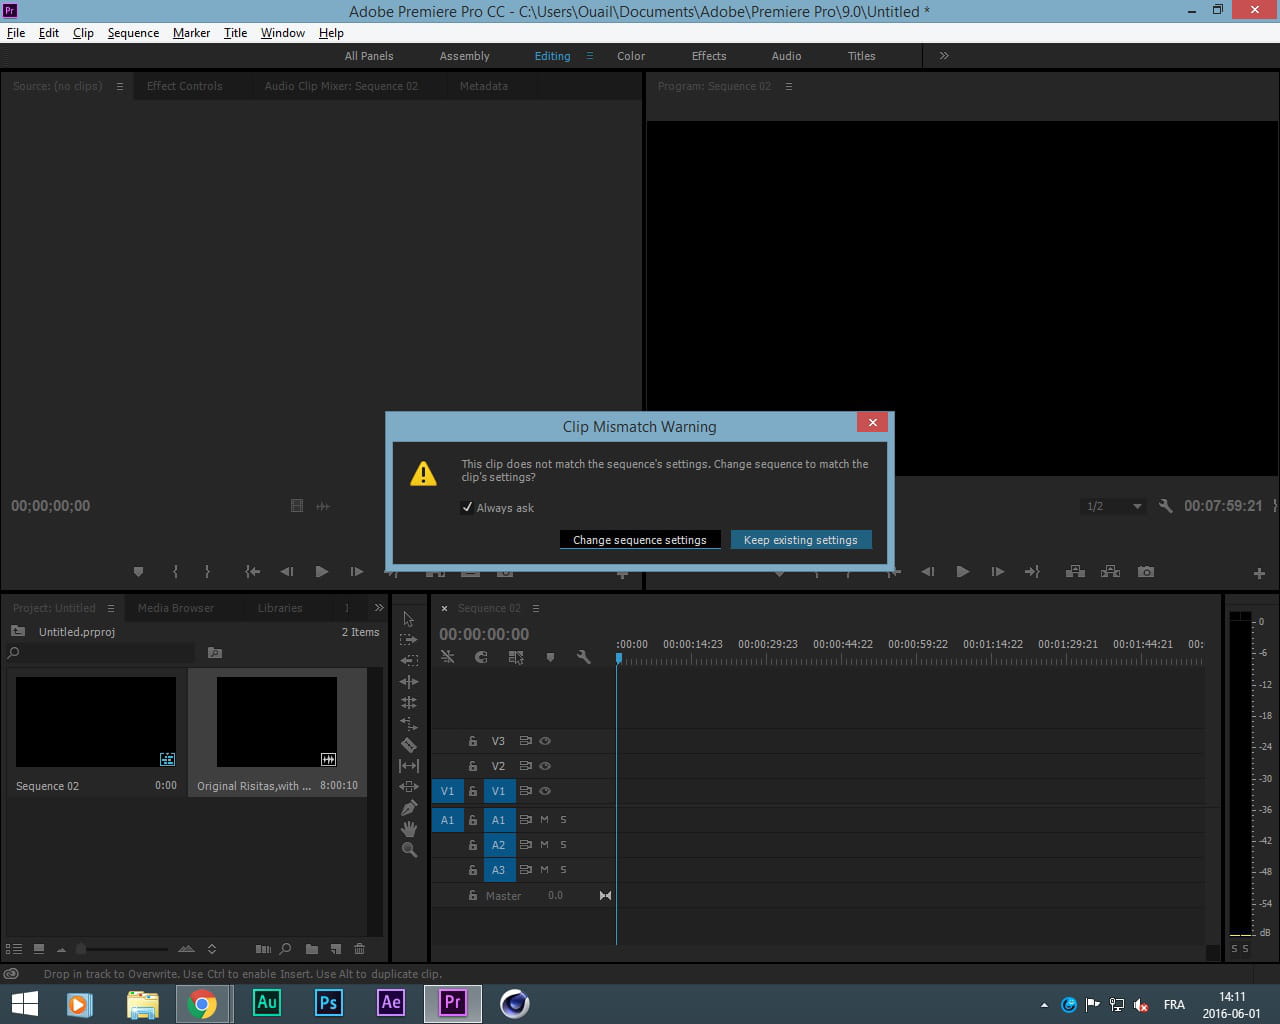Image resolution: width=1280 pixels, height=1024 pixels.
Task: Add a marker in the timeline
Action: pyautogui.click(x=550, y=657)
